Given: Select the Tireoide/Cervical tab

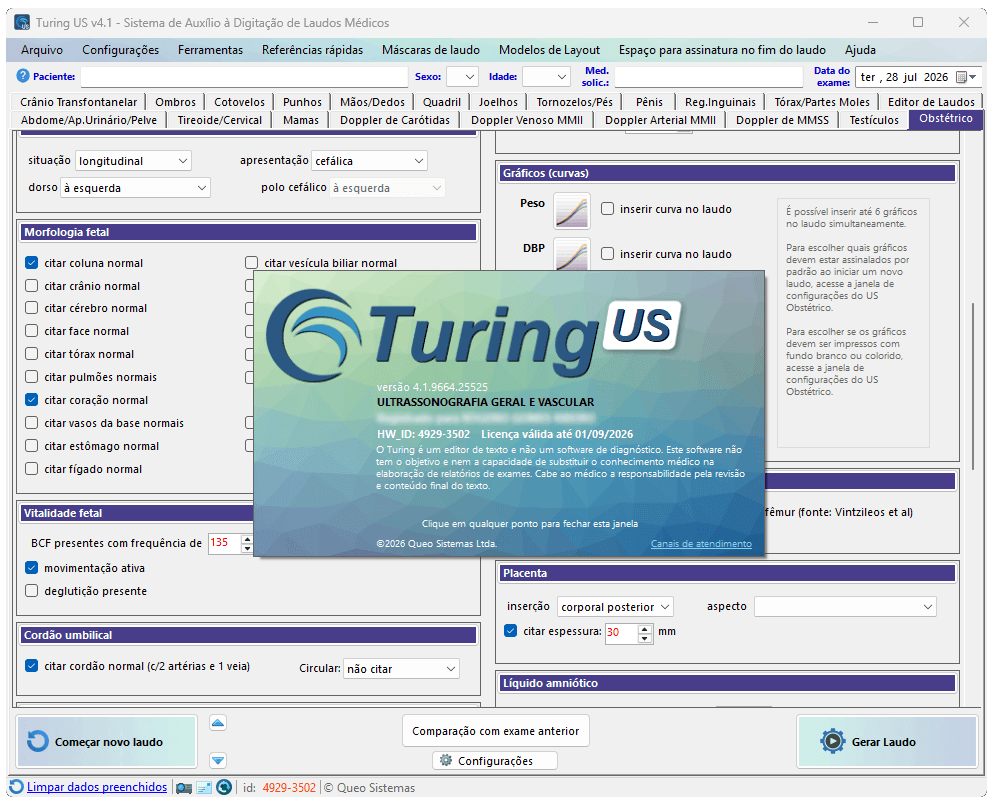Looking at the screenshot, I should point(220,120).
